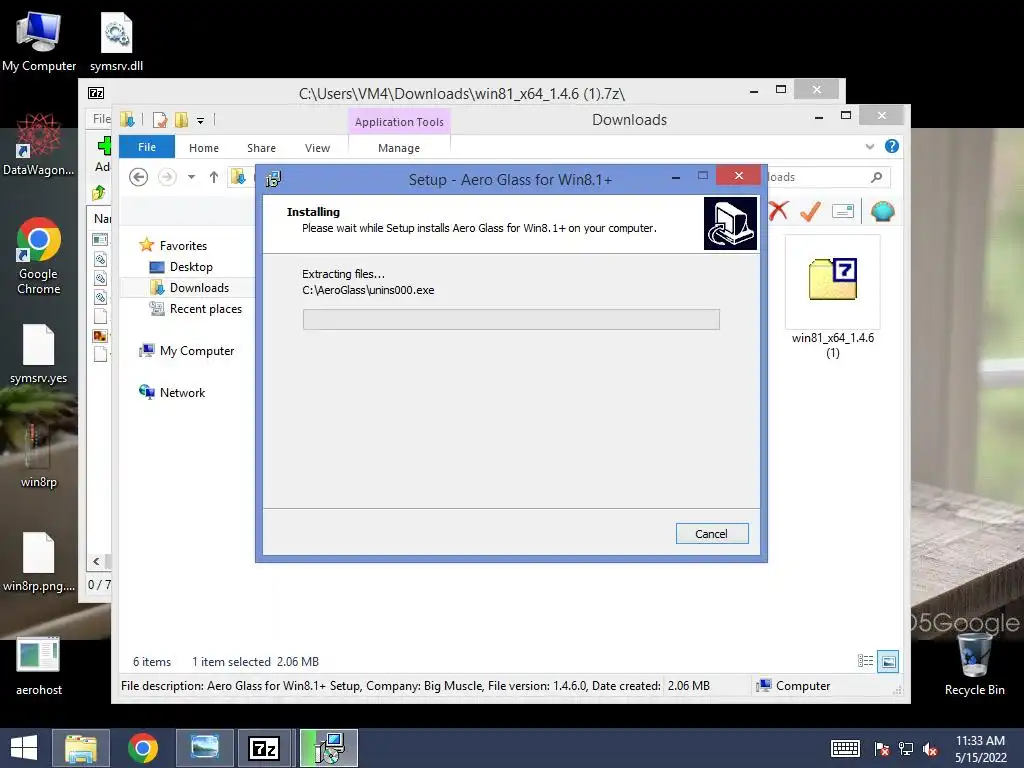
Task: Open the Recycle Bin
Action: click(x=974, y=665)
